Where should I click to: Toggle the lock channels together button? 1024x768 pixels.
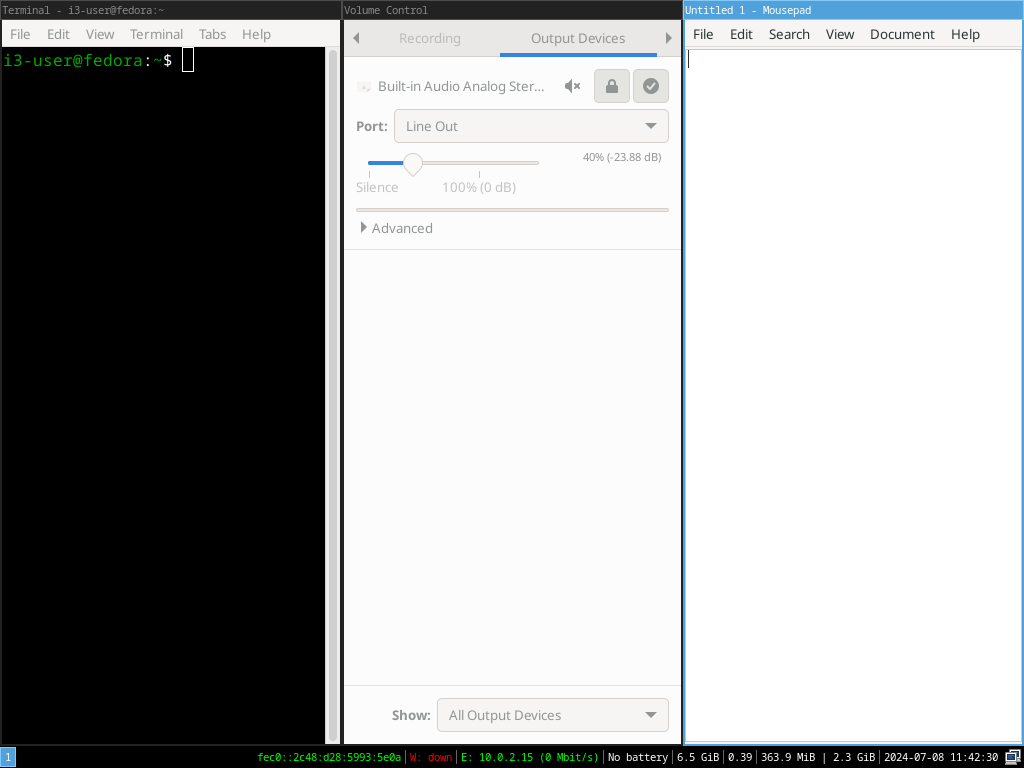pos(612,86)
